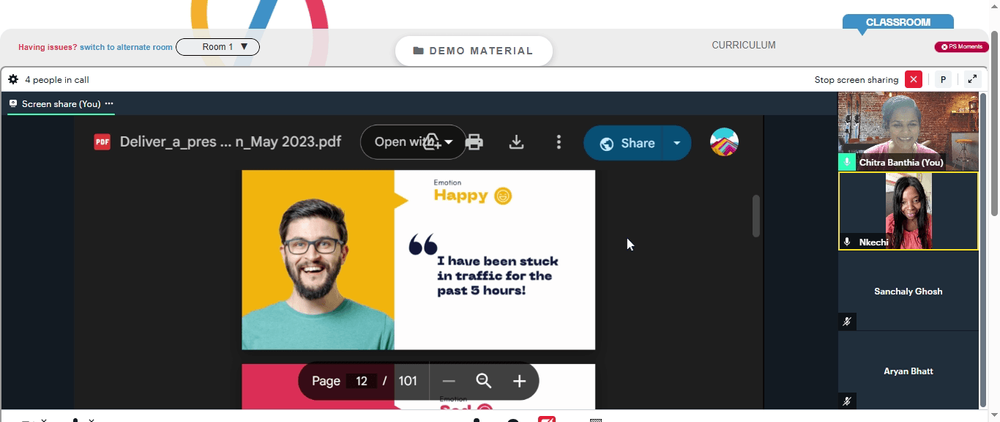Select Chitra Banthia's video tile

tap(908, 131)
